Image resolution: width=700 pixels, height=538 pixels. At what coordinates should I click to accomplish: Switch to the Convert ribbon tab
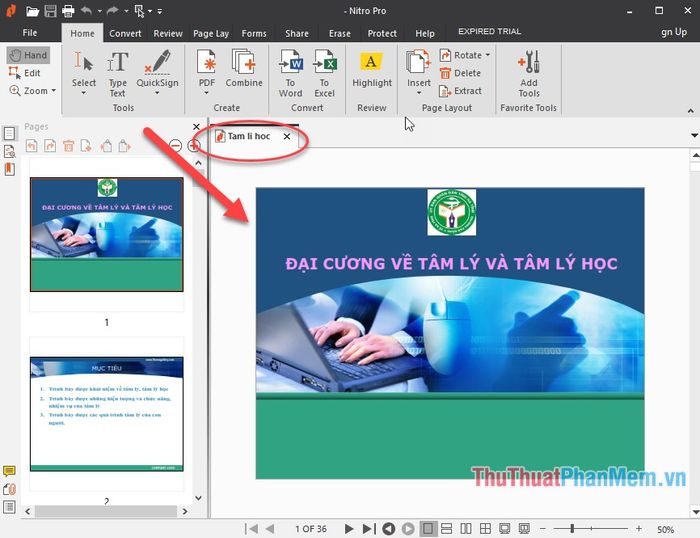click(x=125, y=33)
